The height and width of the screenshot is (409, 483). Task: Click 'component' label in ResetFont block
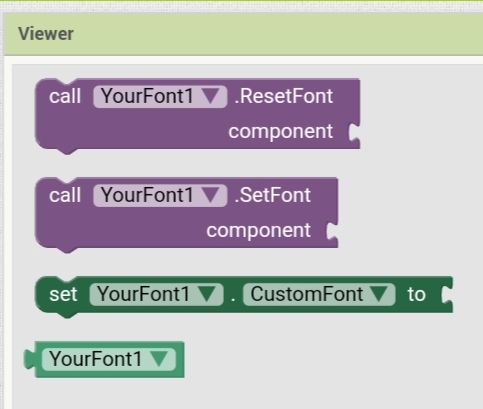click(280, 132)
